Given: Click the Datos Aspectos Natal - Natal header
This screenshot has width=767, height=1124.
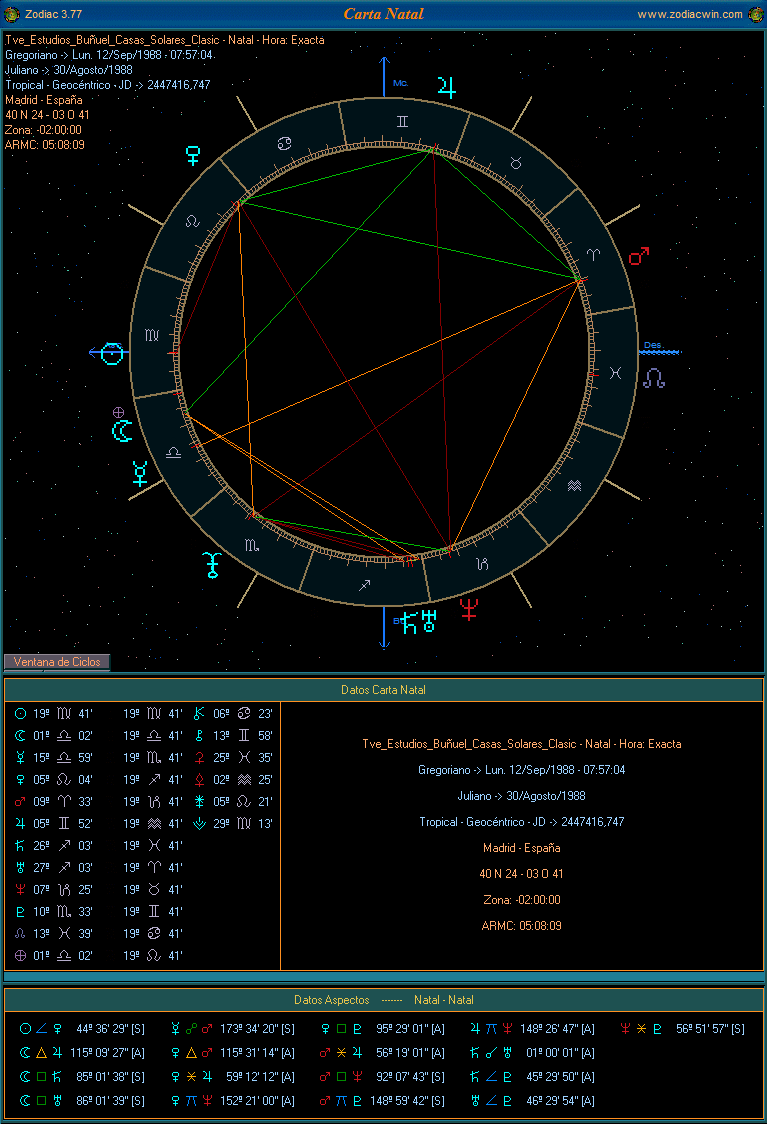Looking at the screenshot, I should point(384,1000).
